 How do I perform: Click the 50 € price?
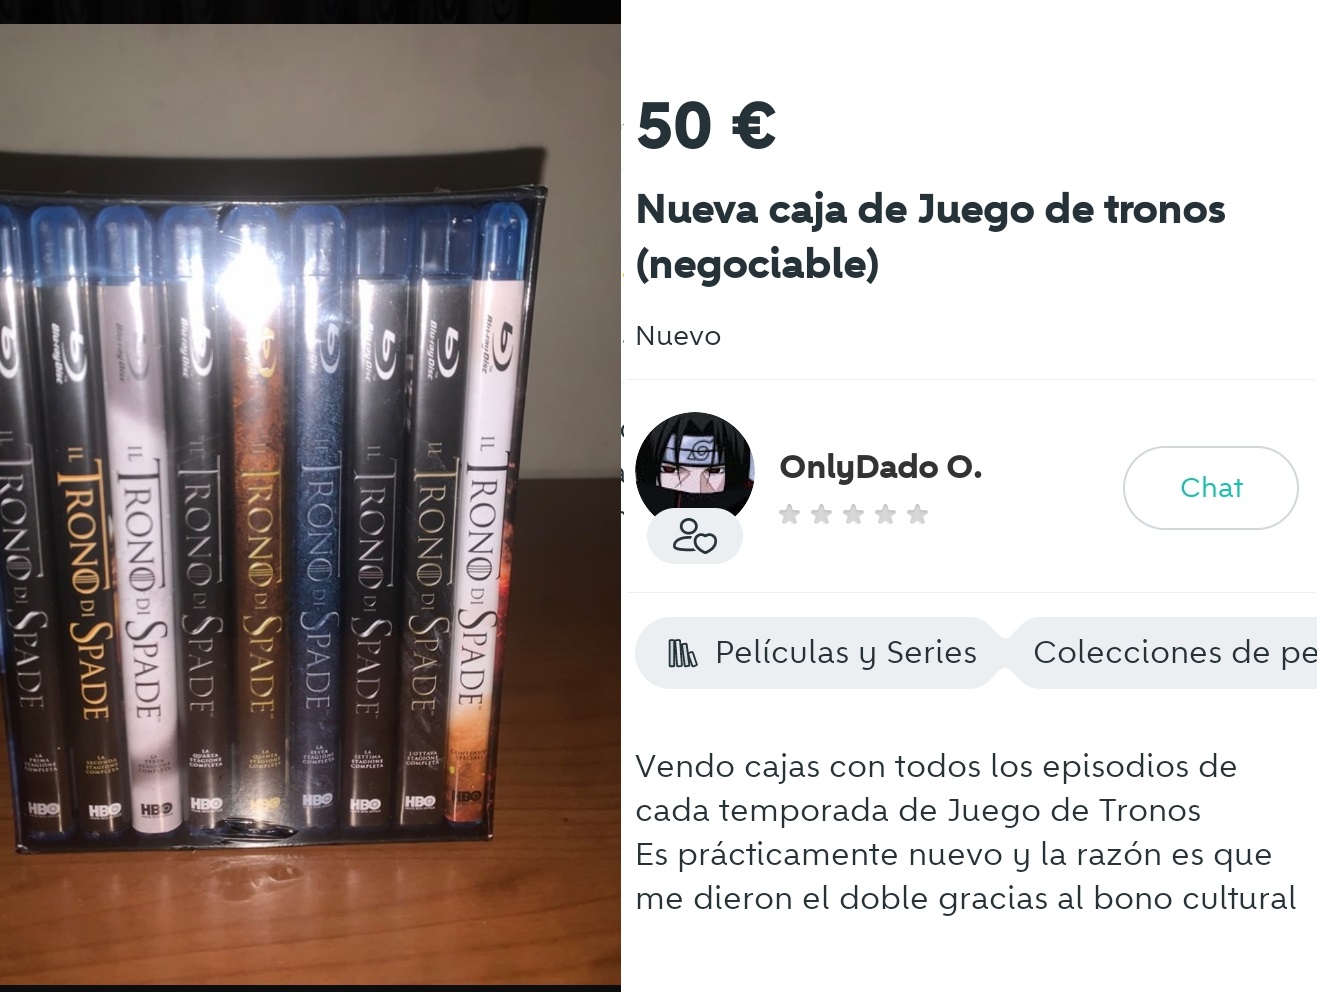pyautogui.click(x=706, y=126)
